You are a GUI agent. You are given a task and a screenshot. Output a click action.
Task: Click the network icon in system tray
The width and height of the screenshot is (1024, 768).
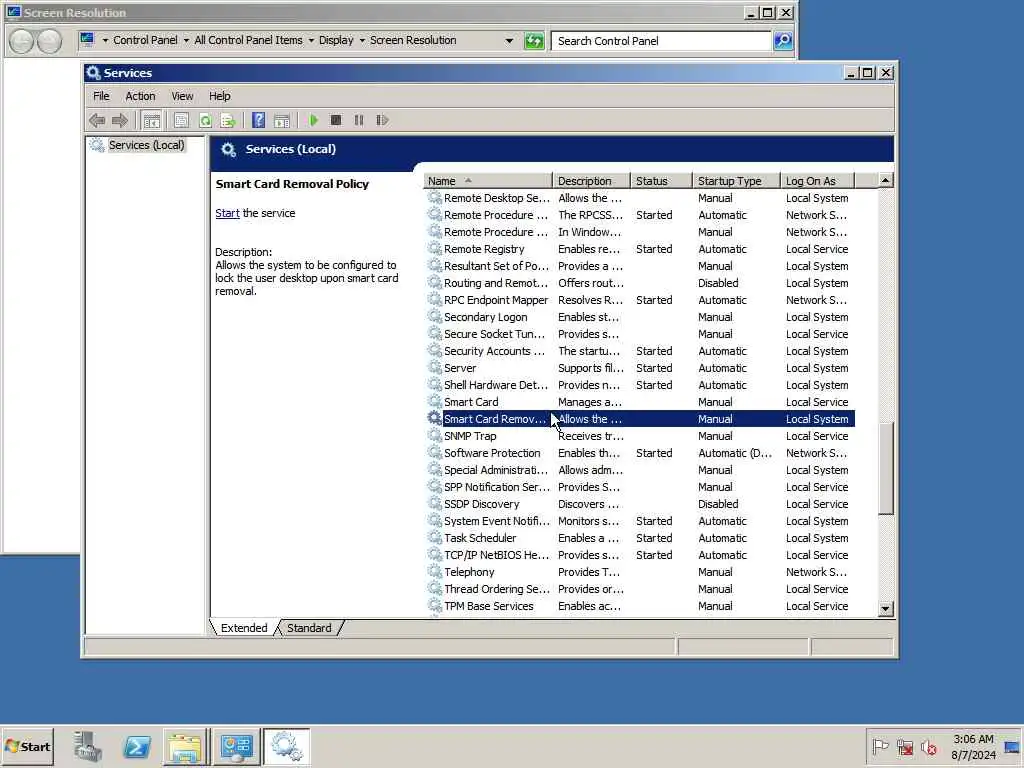pos(904,746)
